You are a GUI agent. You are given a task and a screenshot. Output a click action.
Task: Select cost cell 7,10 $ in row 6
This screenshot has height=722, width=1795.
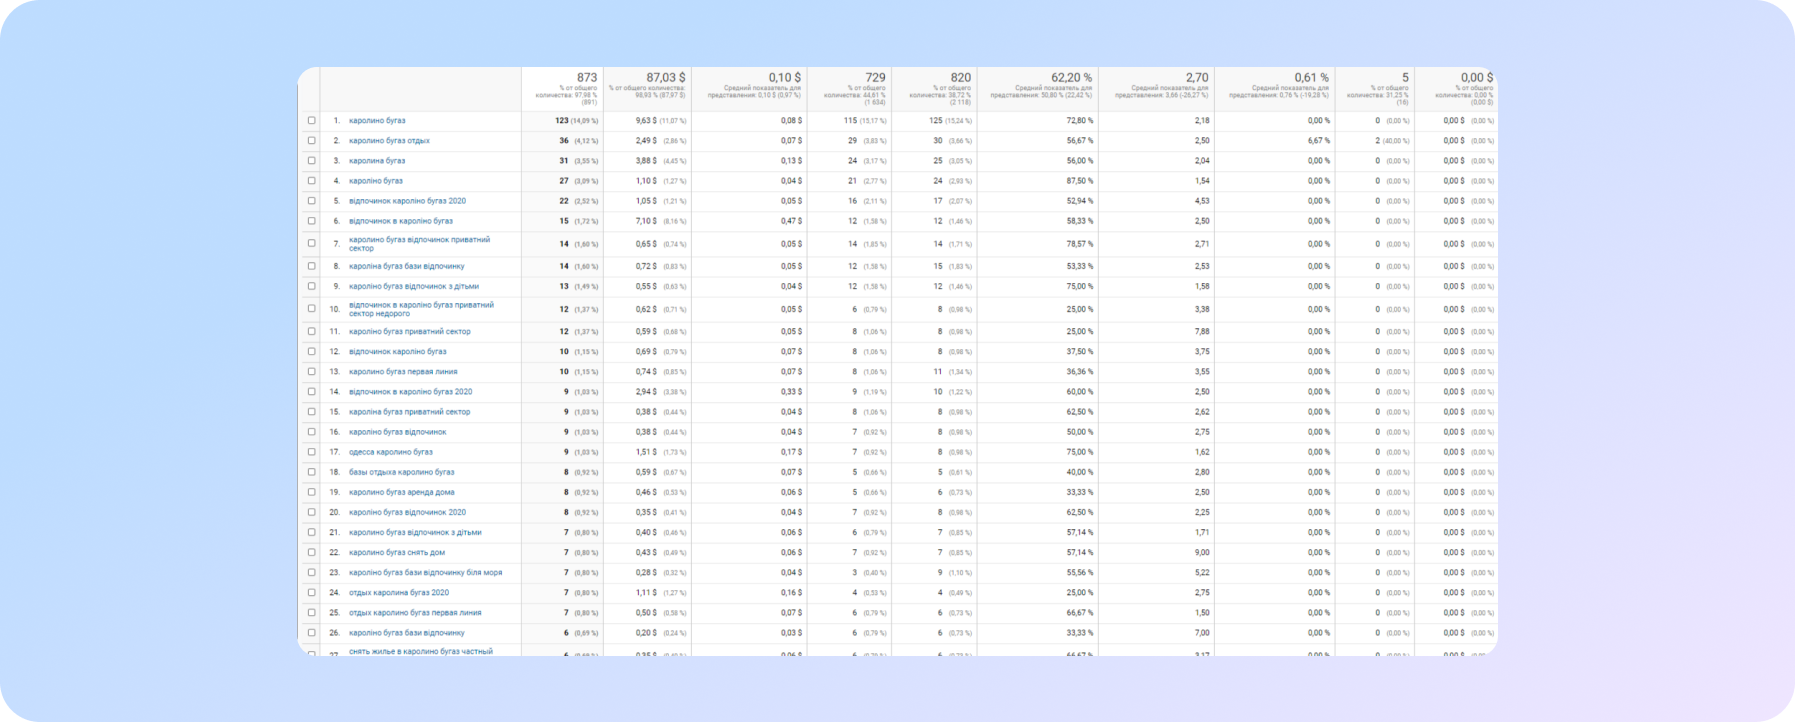[646, 221]
